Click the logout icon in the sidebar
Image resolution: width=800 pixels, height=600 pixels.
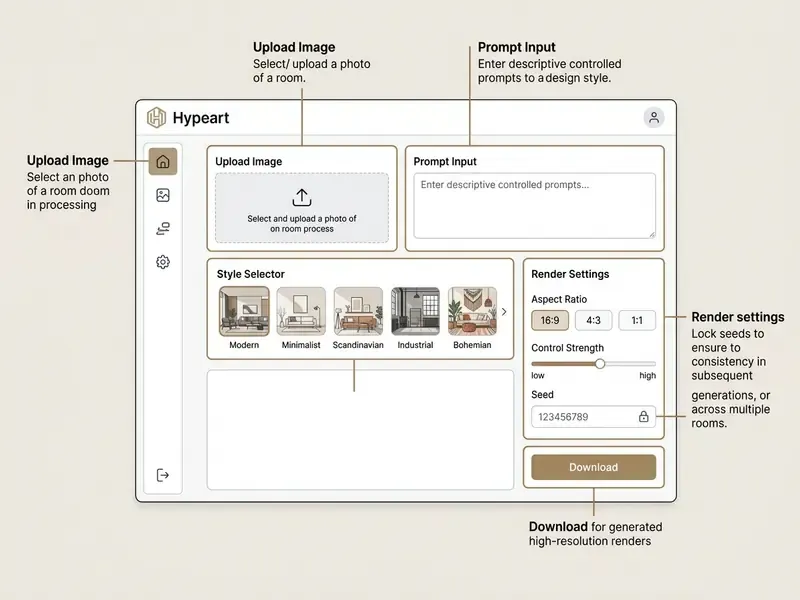163,475
